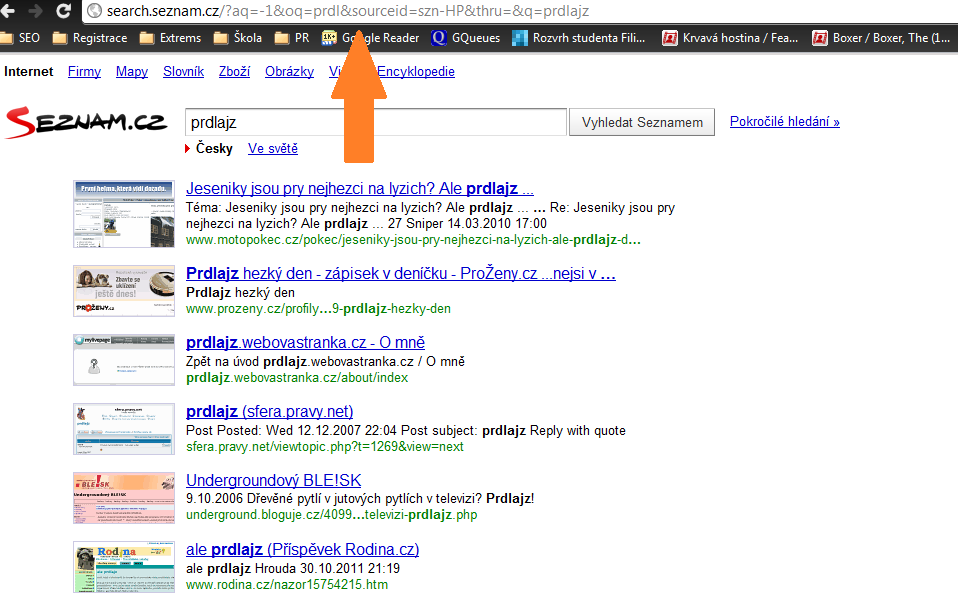
Task: Click snippet 'ale prdlajz Hrouda 30.10.2011 21:19'
Action: pos(293,569)
